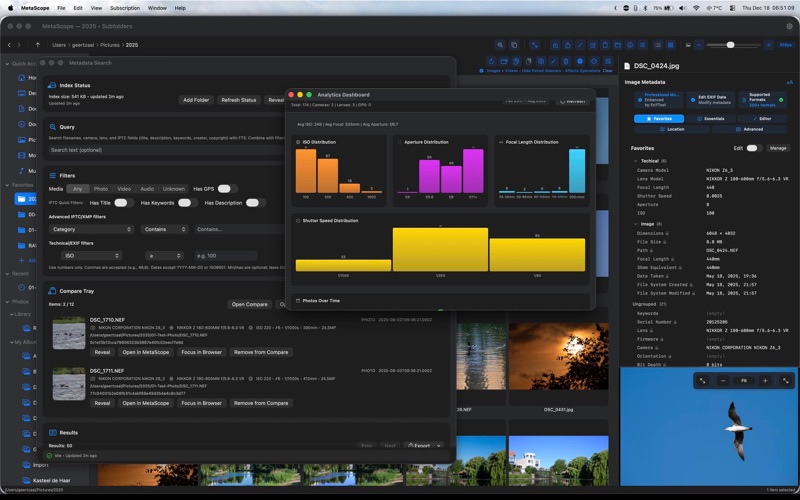800x500 pixels.
Task: Collapse the Image group in metadata panel
Action: coord(636,224)
